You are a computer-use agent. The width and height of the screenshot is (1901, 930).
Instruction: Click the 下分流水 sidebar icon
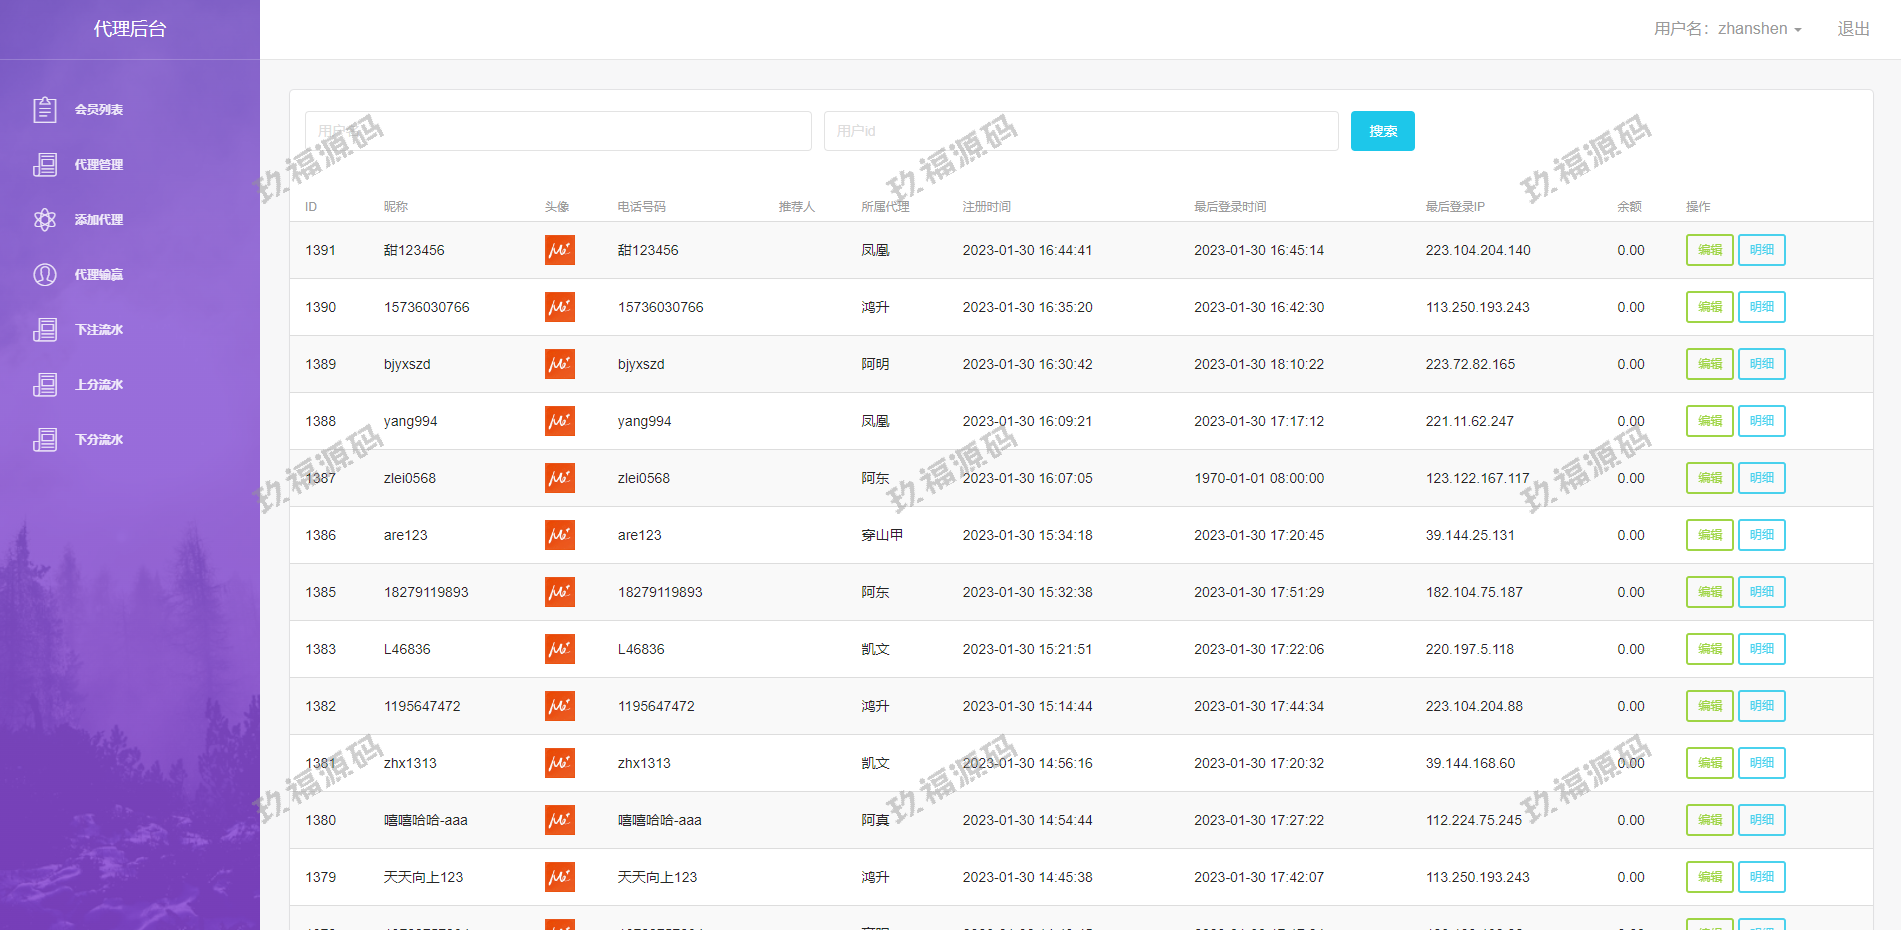coord(45,440)
